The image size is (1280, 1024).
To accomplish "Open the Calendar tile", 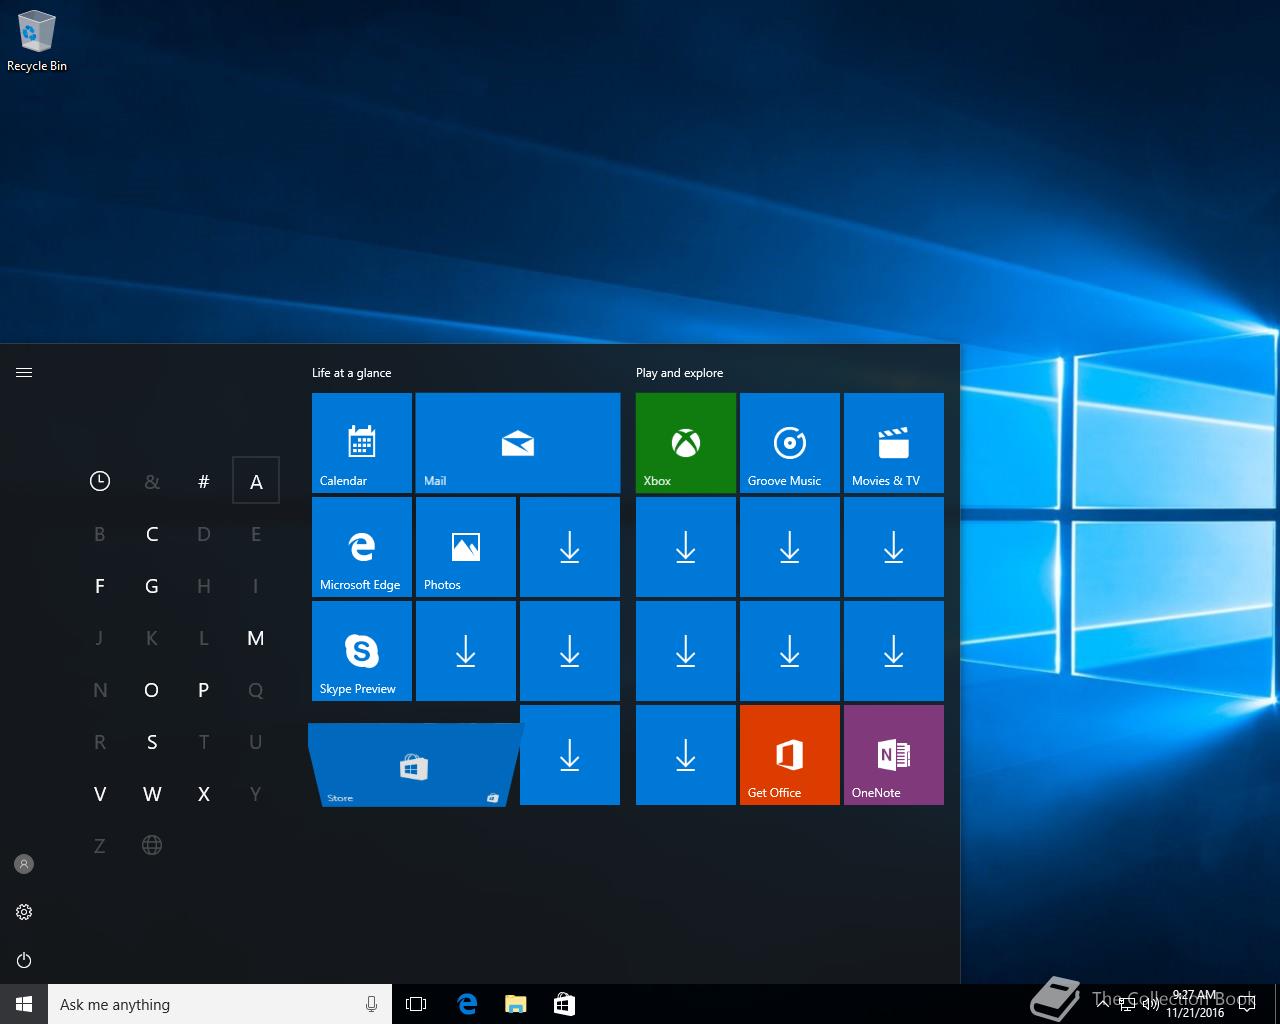I will [362, 443].
